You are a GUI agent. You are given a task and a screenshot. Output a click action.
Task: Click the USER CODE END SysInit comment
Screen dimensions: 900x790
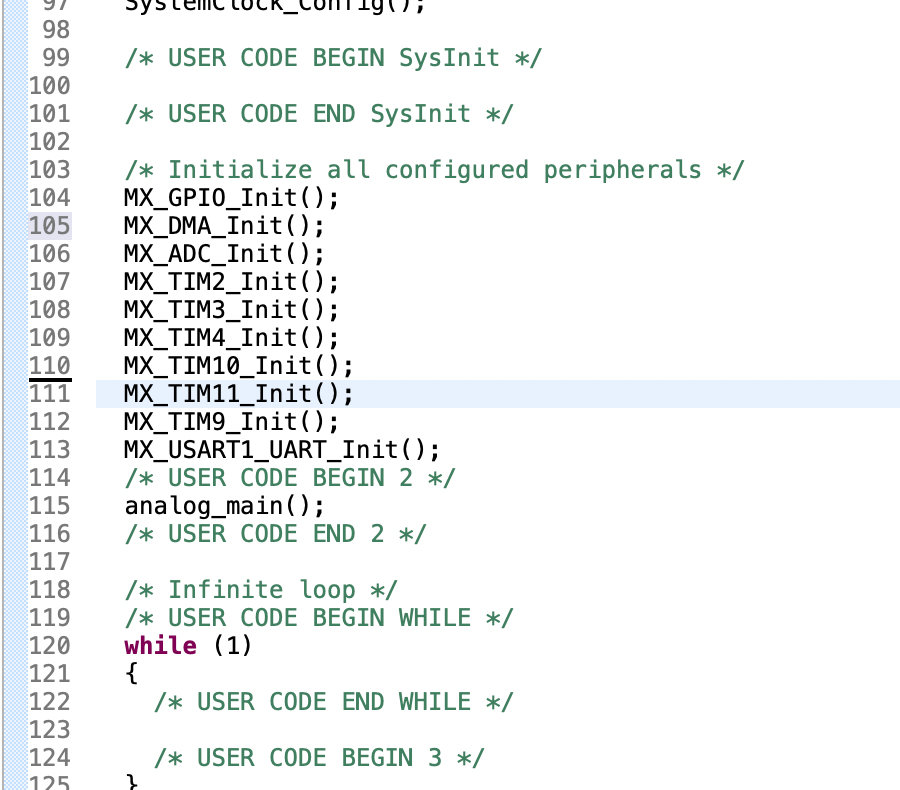319,114
